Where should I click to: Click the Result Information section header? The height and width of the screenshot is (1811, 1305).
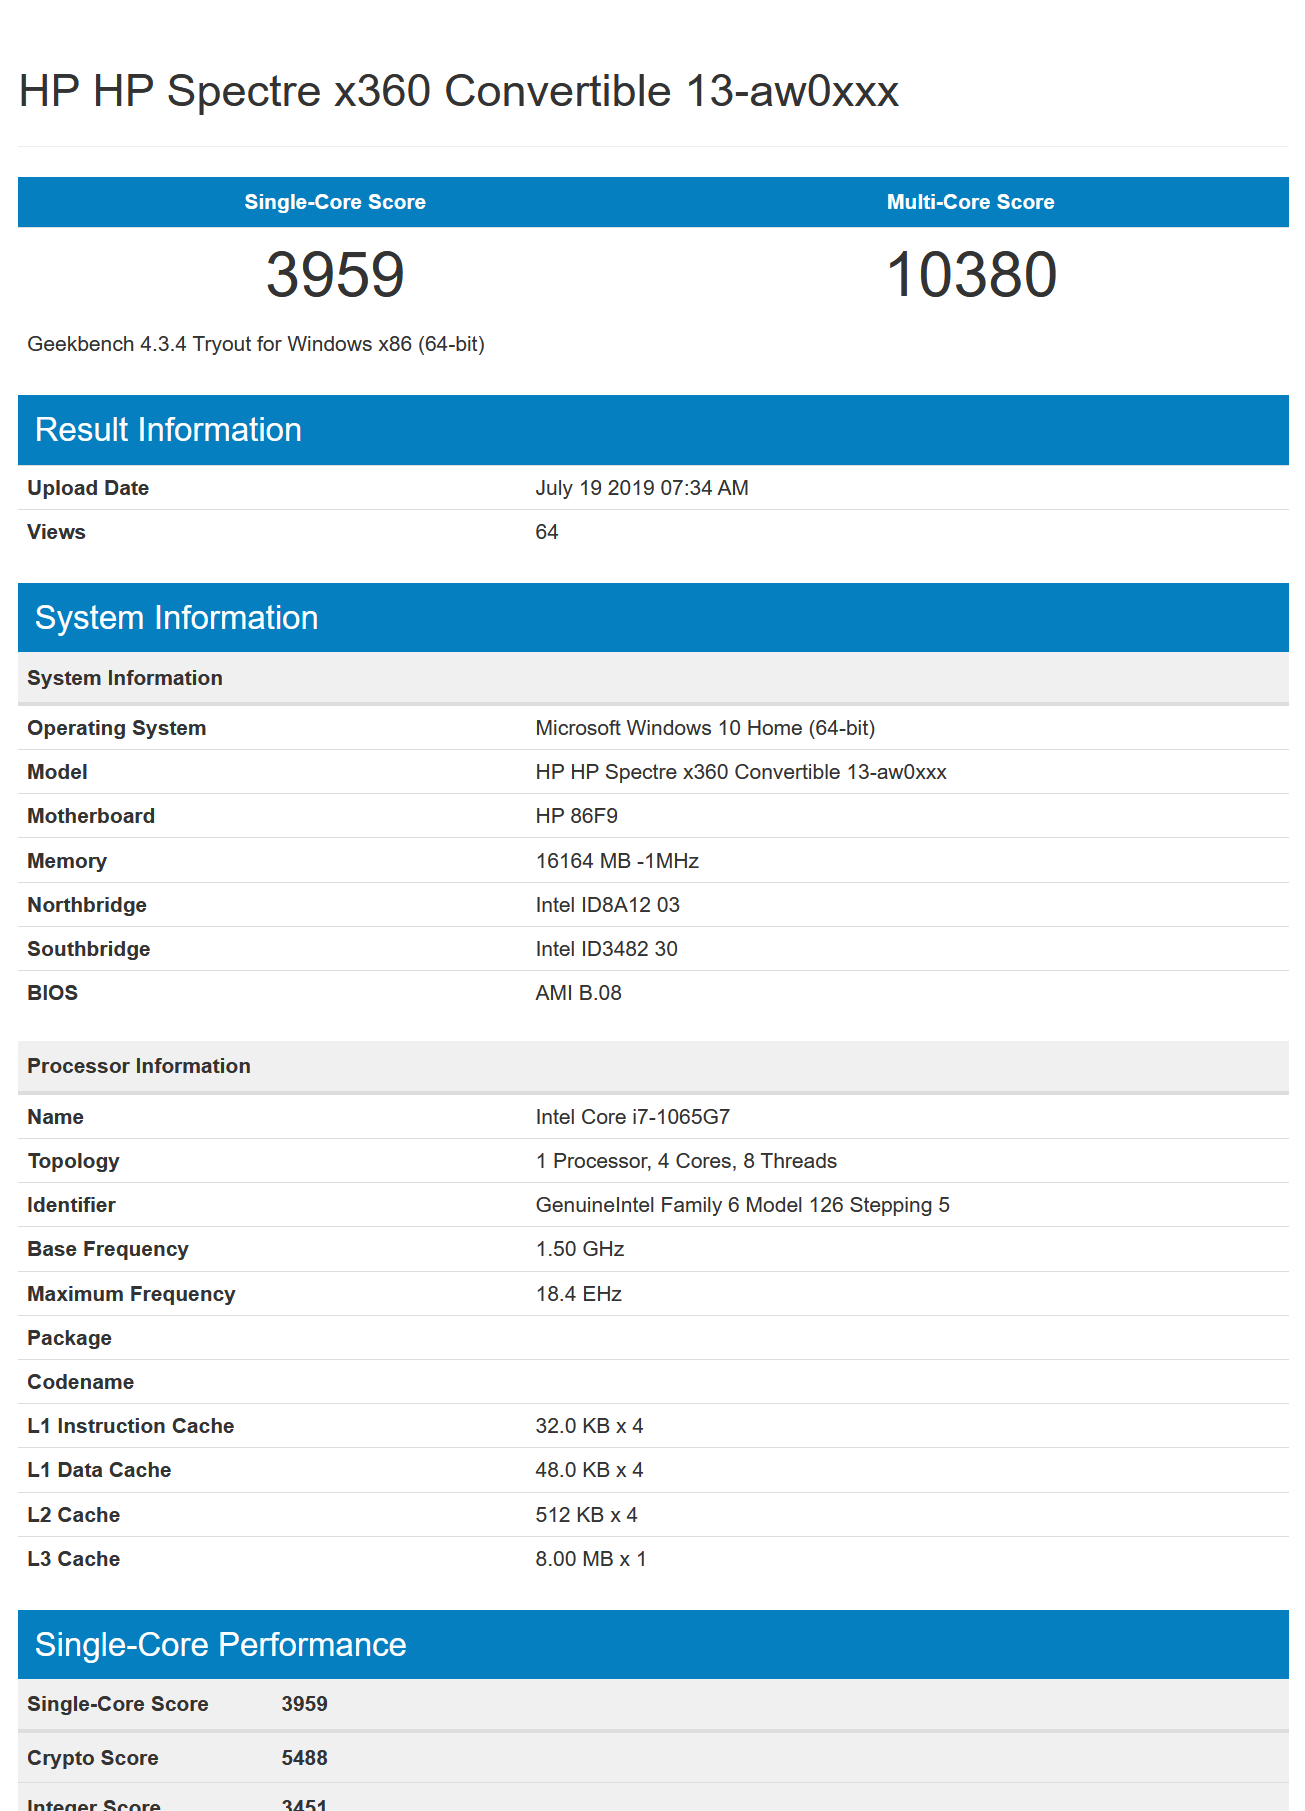click(168, 430)
